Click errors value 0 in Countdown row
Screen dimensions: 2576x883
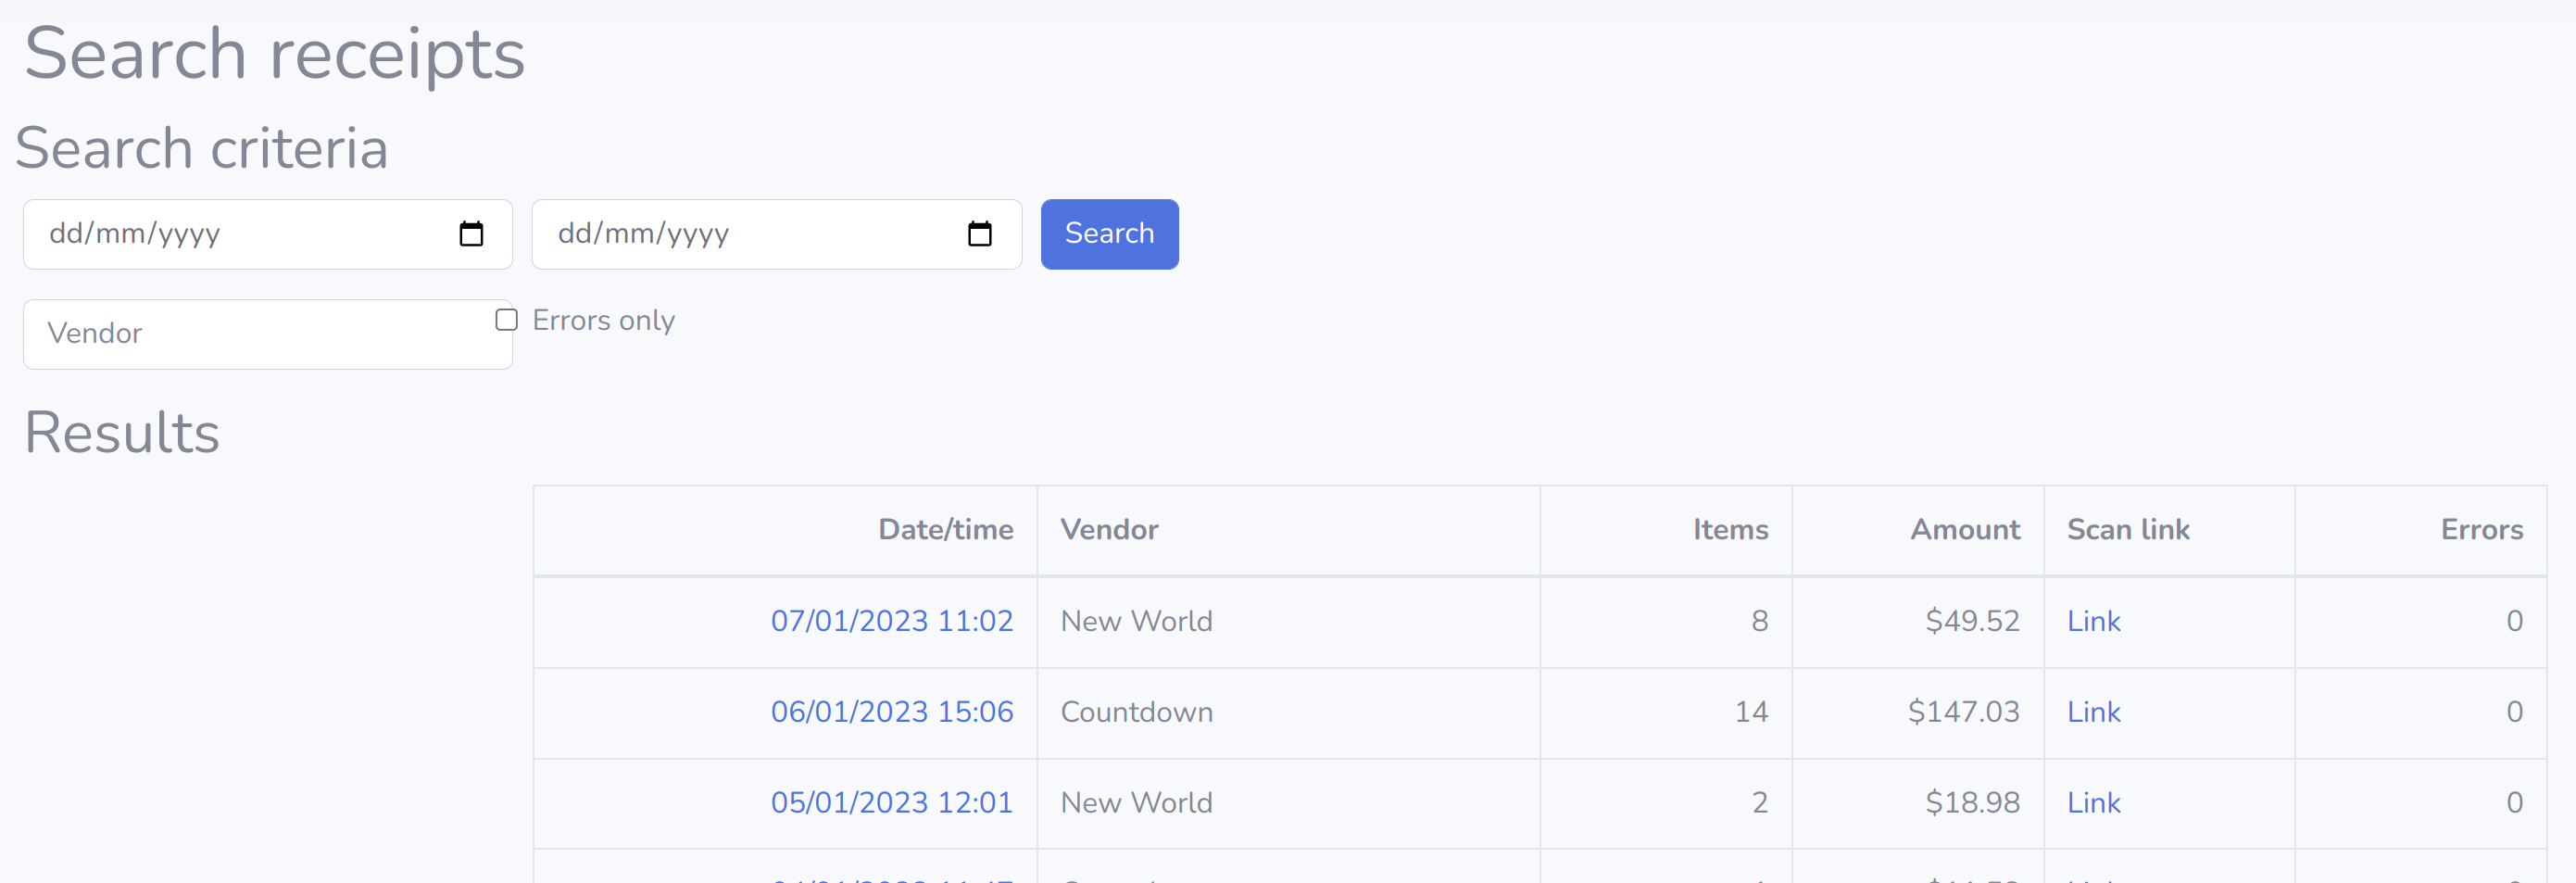tap(2420, 712)
